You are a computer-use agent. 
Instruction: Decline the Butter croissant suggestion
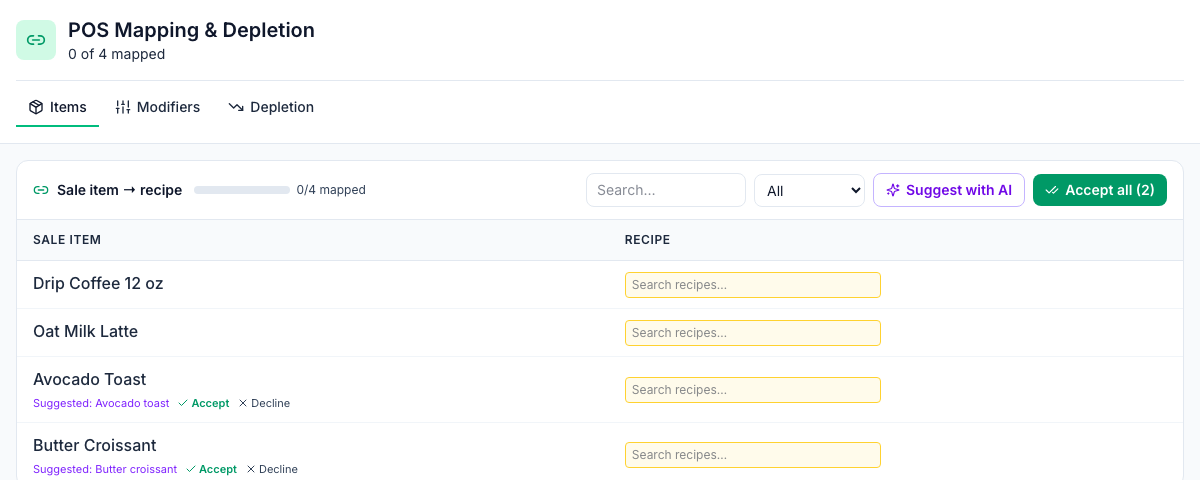point(272,470)
